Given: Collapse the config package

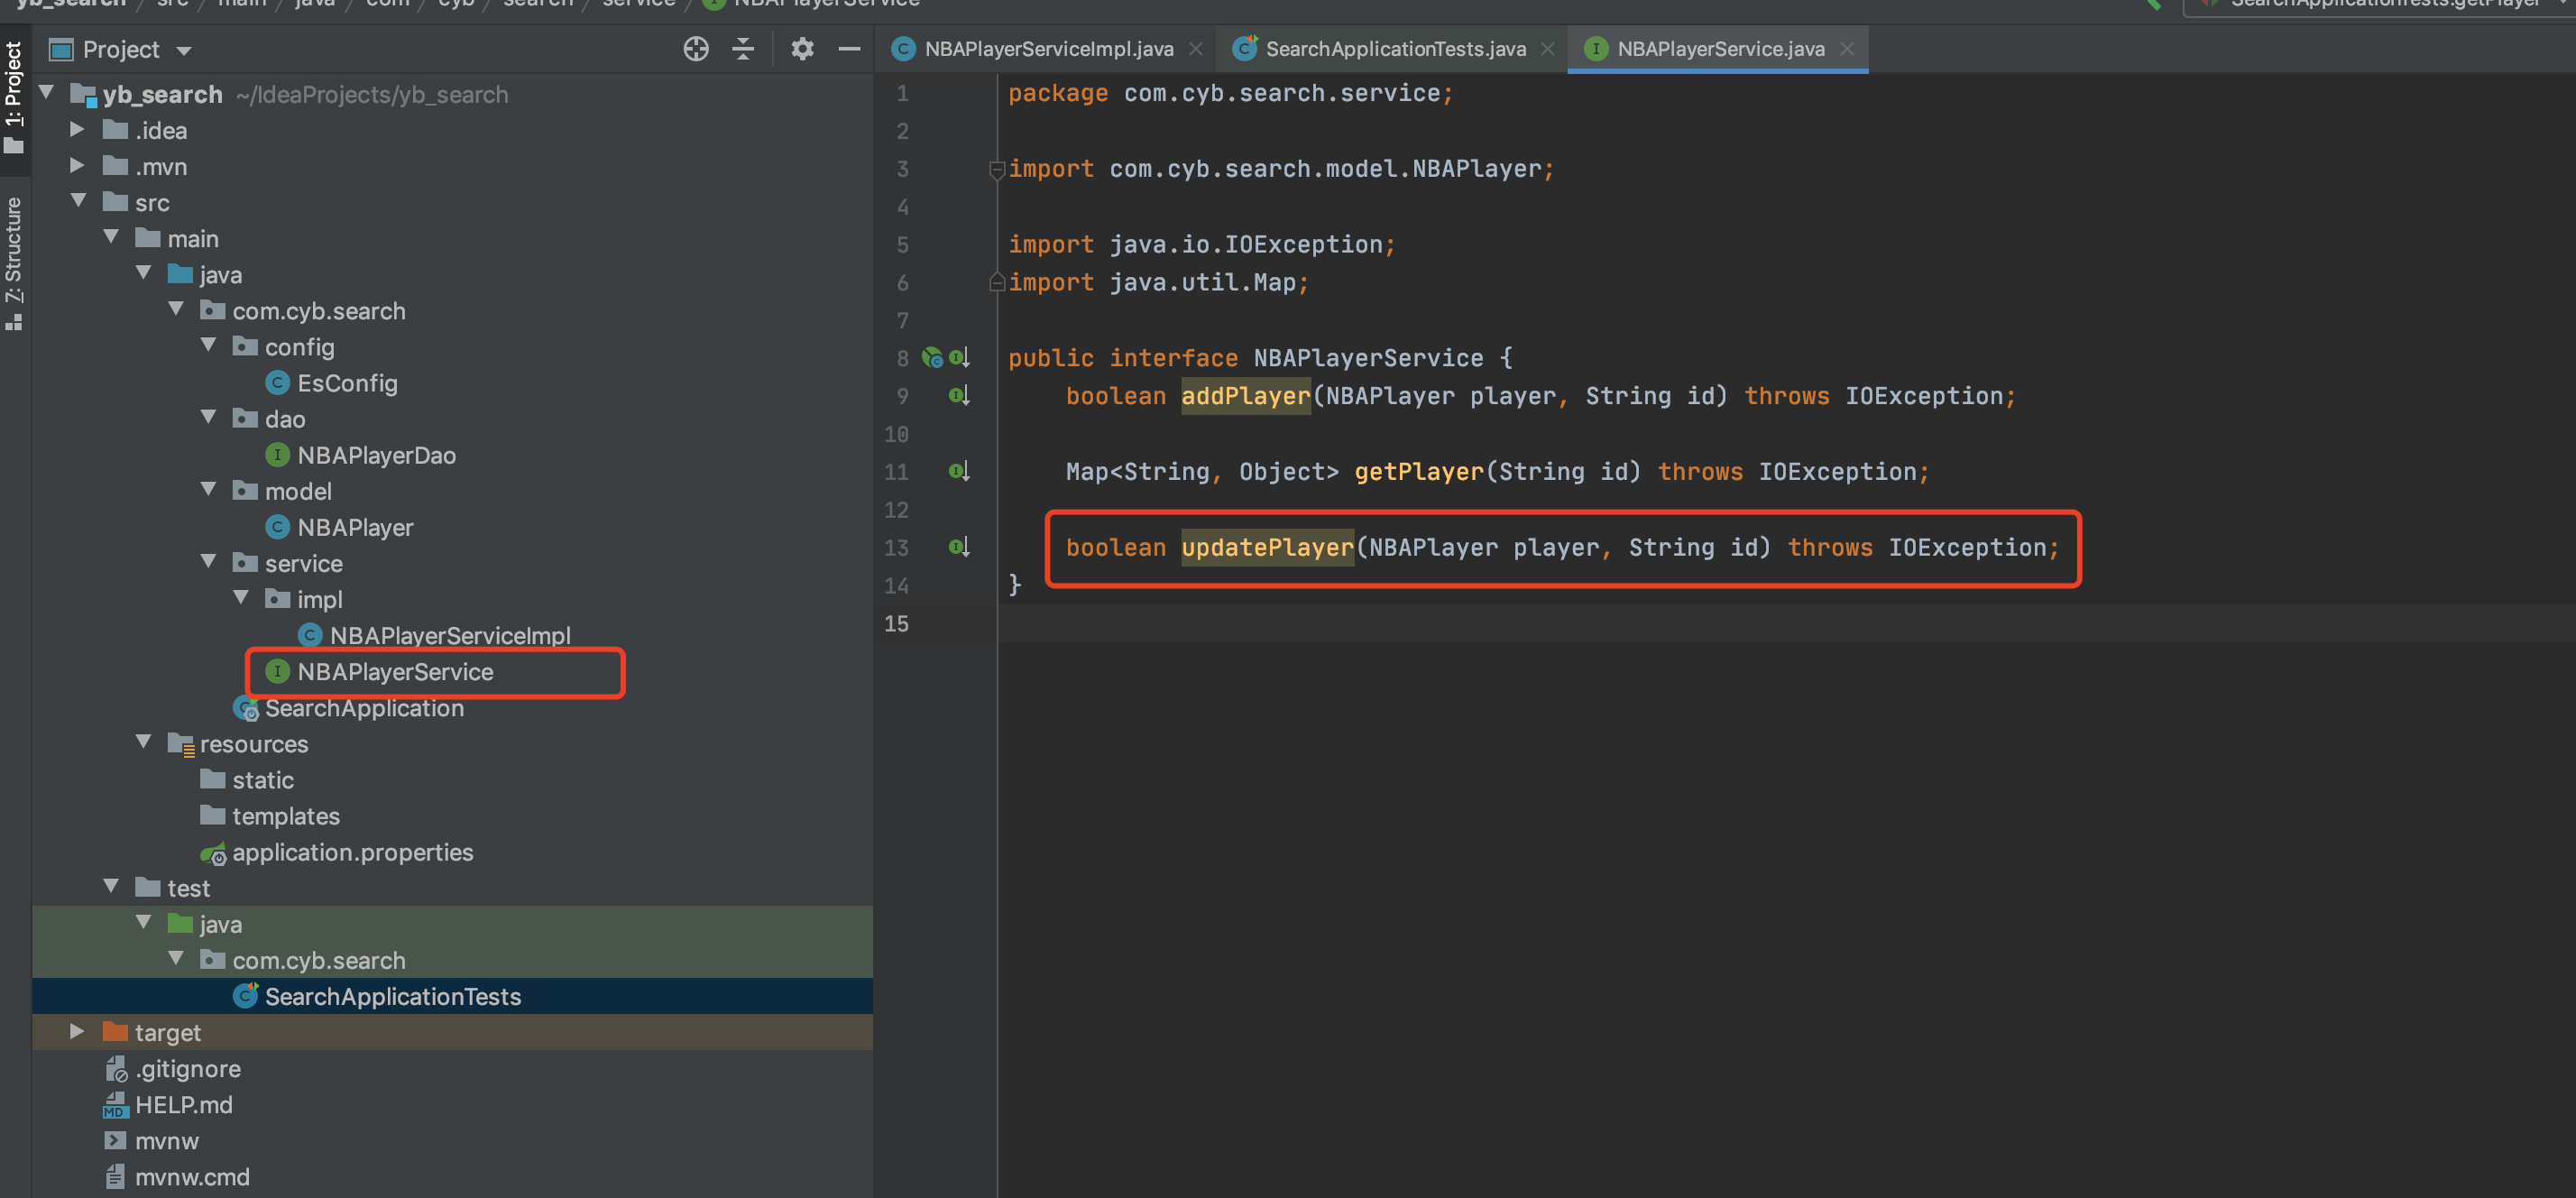Looking at the screenshot, I should click(208, 345).
